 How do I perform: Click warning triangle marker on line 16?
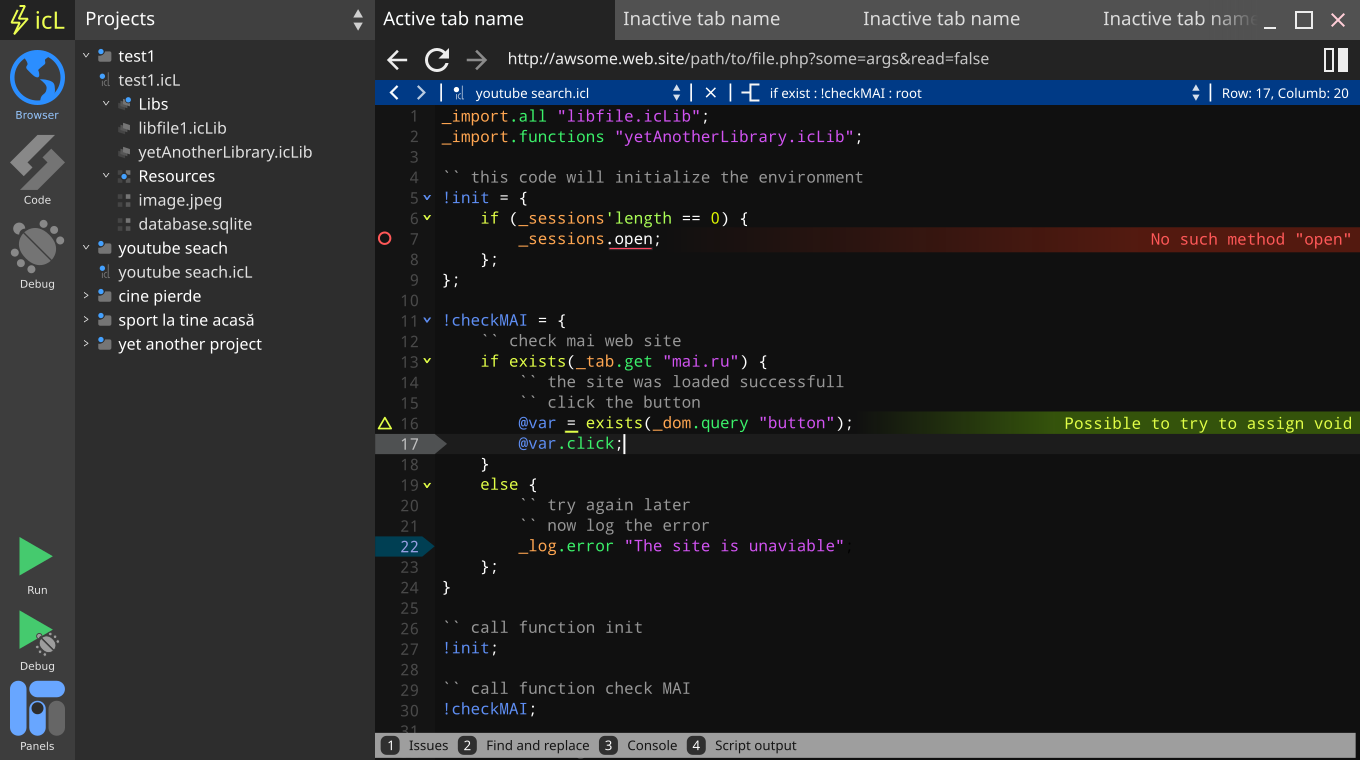(385, 423)
